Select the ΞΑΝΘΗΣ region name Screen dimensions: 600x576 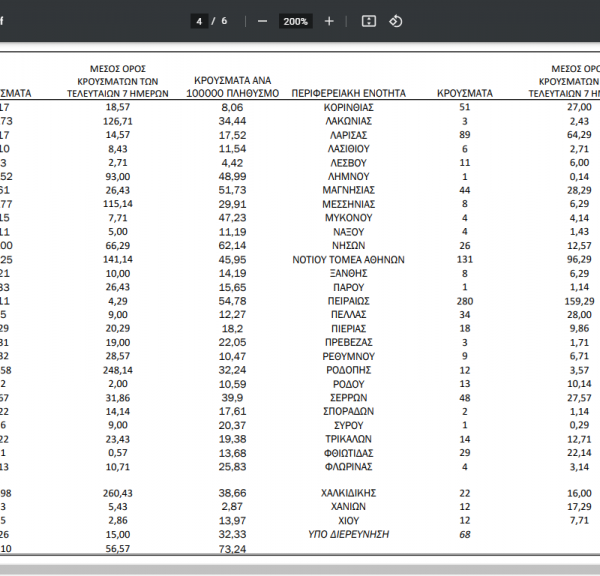(349, 273)
